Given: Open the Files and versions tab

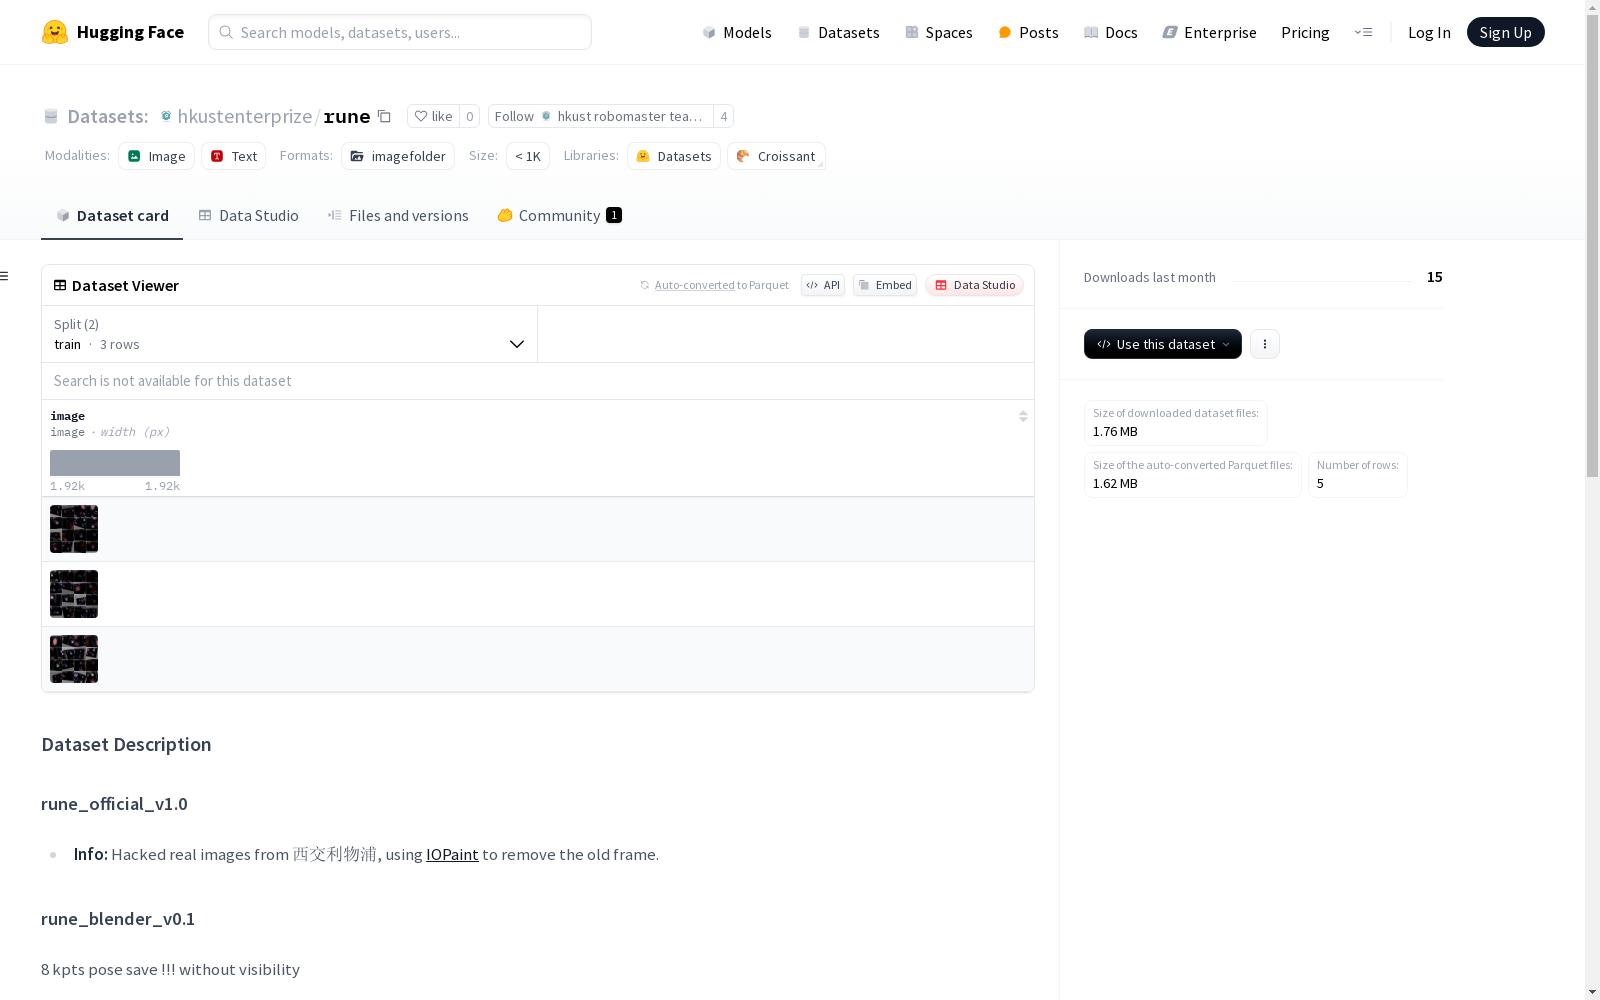Looking at the screenshot, I should (398, 216).
